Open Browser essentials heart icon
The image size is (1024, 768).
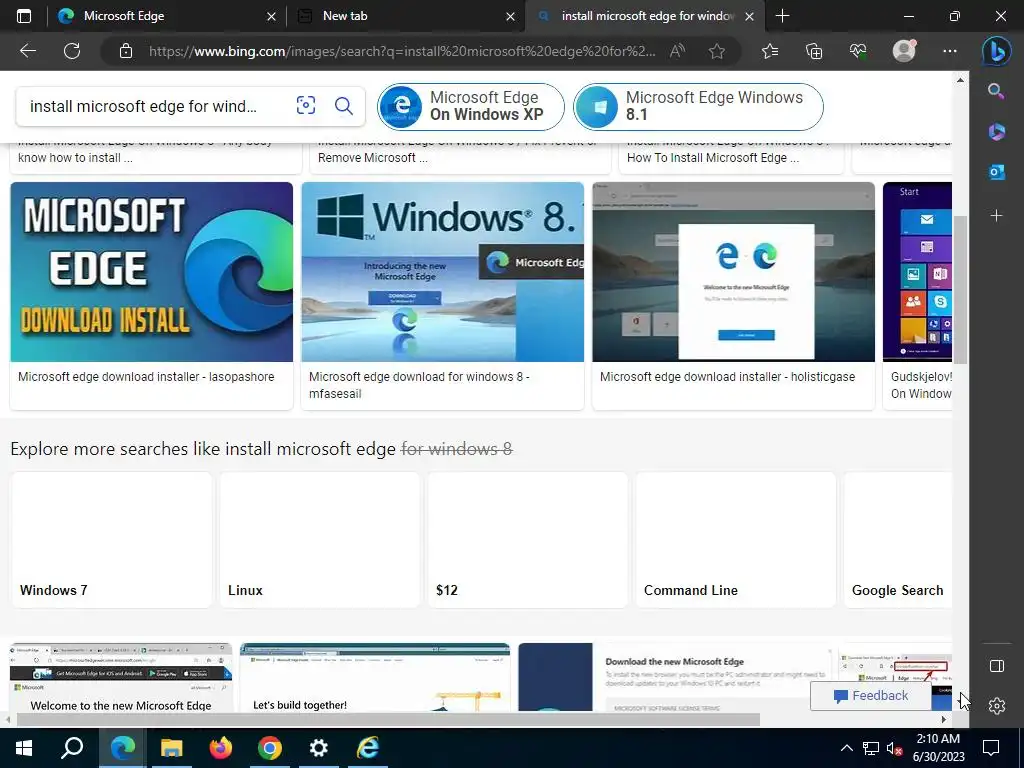[x=858, y=51]
